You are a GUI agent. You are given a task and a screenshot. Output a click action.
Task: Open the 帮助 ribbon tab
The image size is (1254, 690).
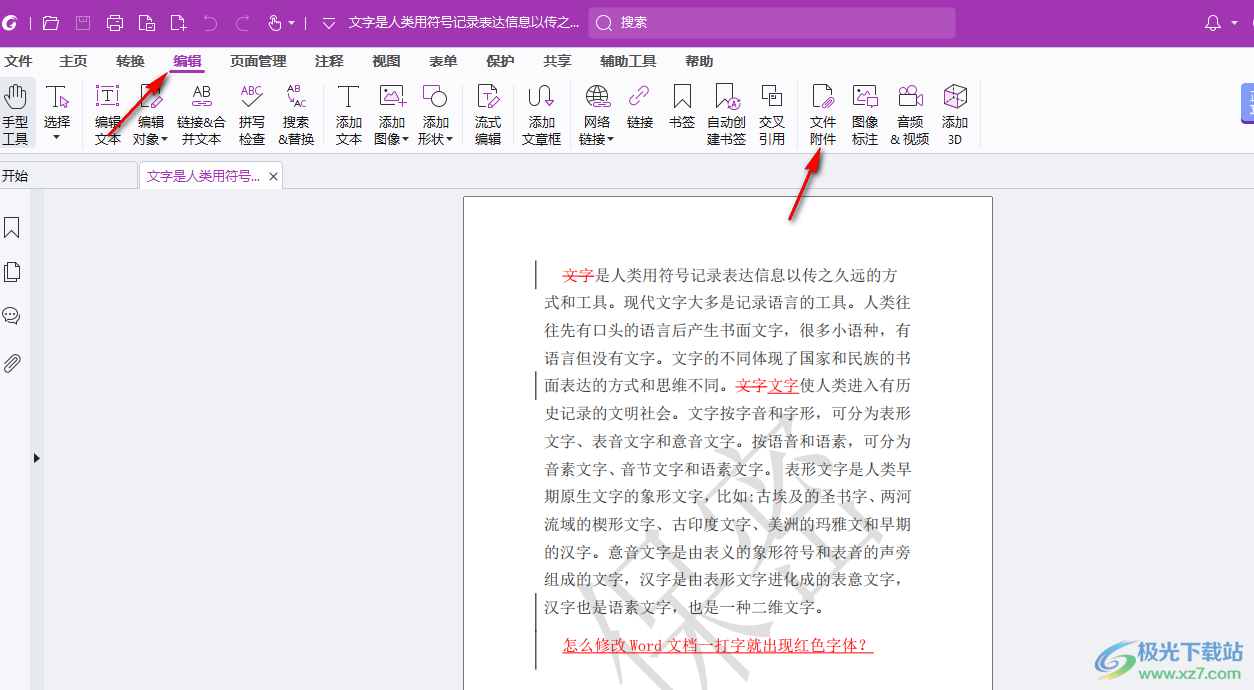pos(699,62)
